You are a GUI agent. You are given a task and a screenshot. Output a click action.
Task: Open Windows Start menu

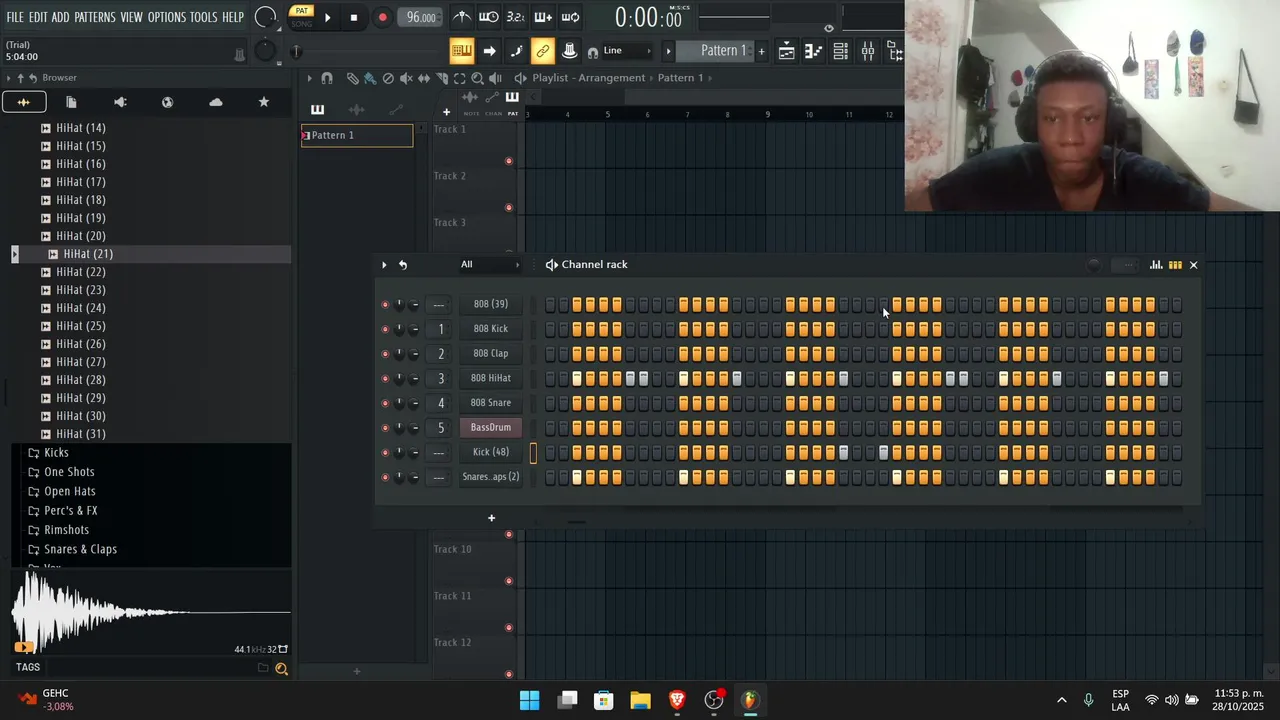[x=530, y=700]
